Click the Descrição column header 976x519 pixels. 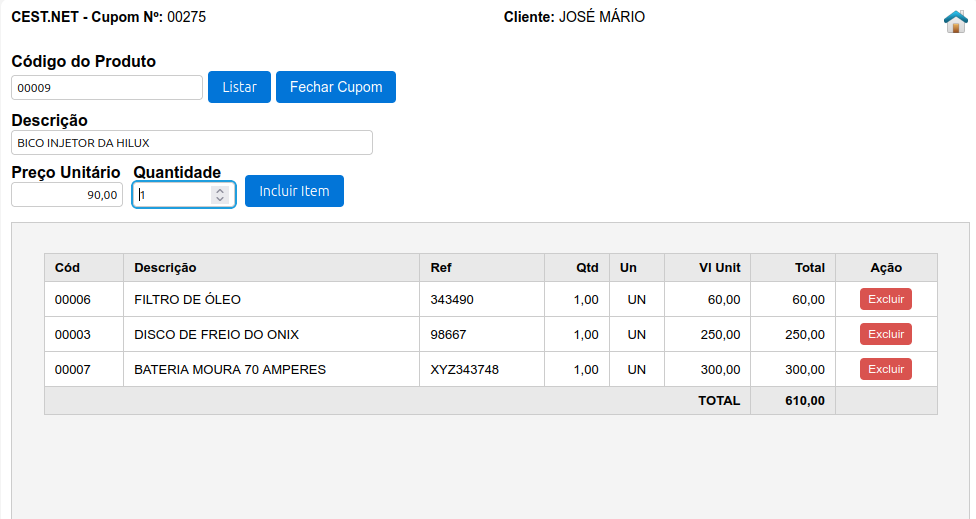[x=166, y=268]
